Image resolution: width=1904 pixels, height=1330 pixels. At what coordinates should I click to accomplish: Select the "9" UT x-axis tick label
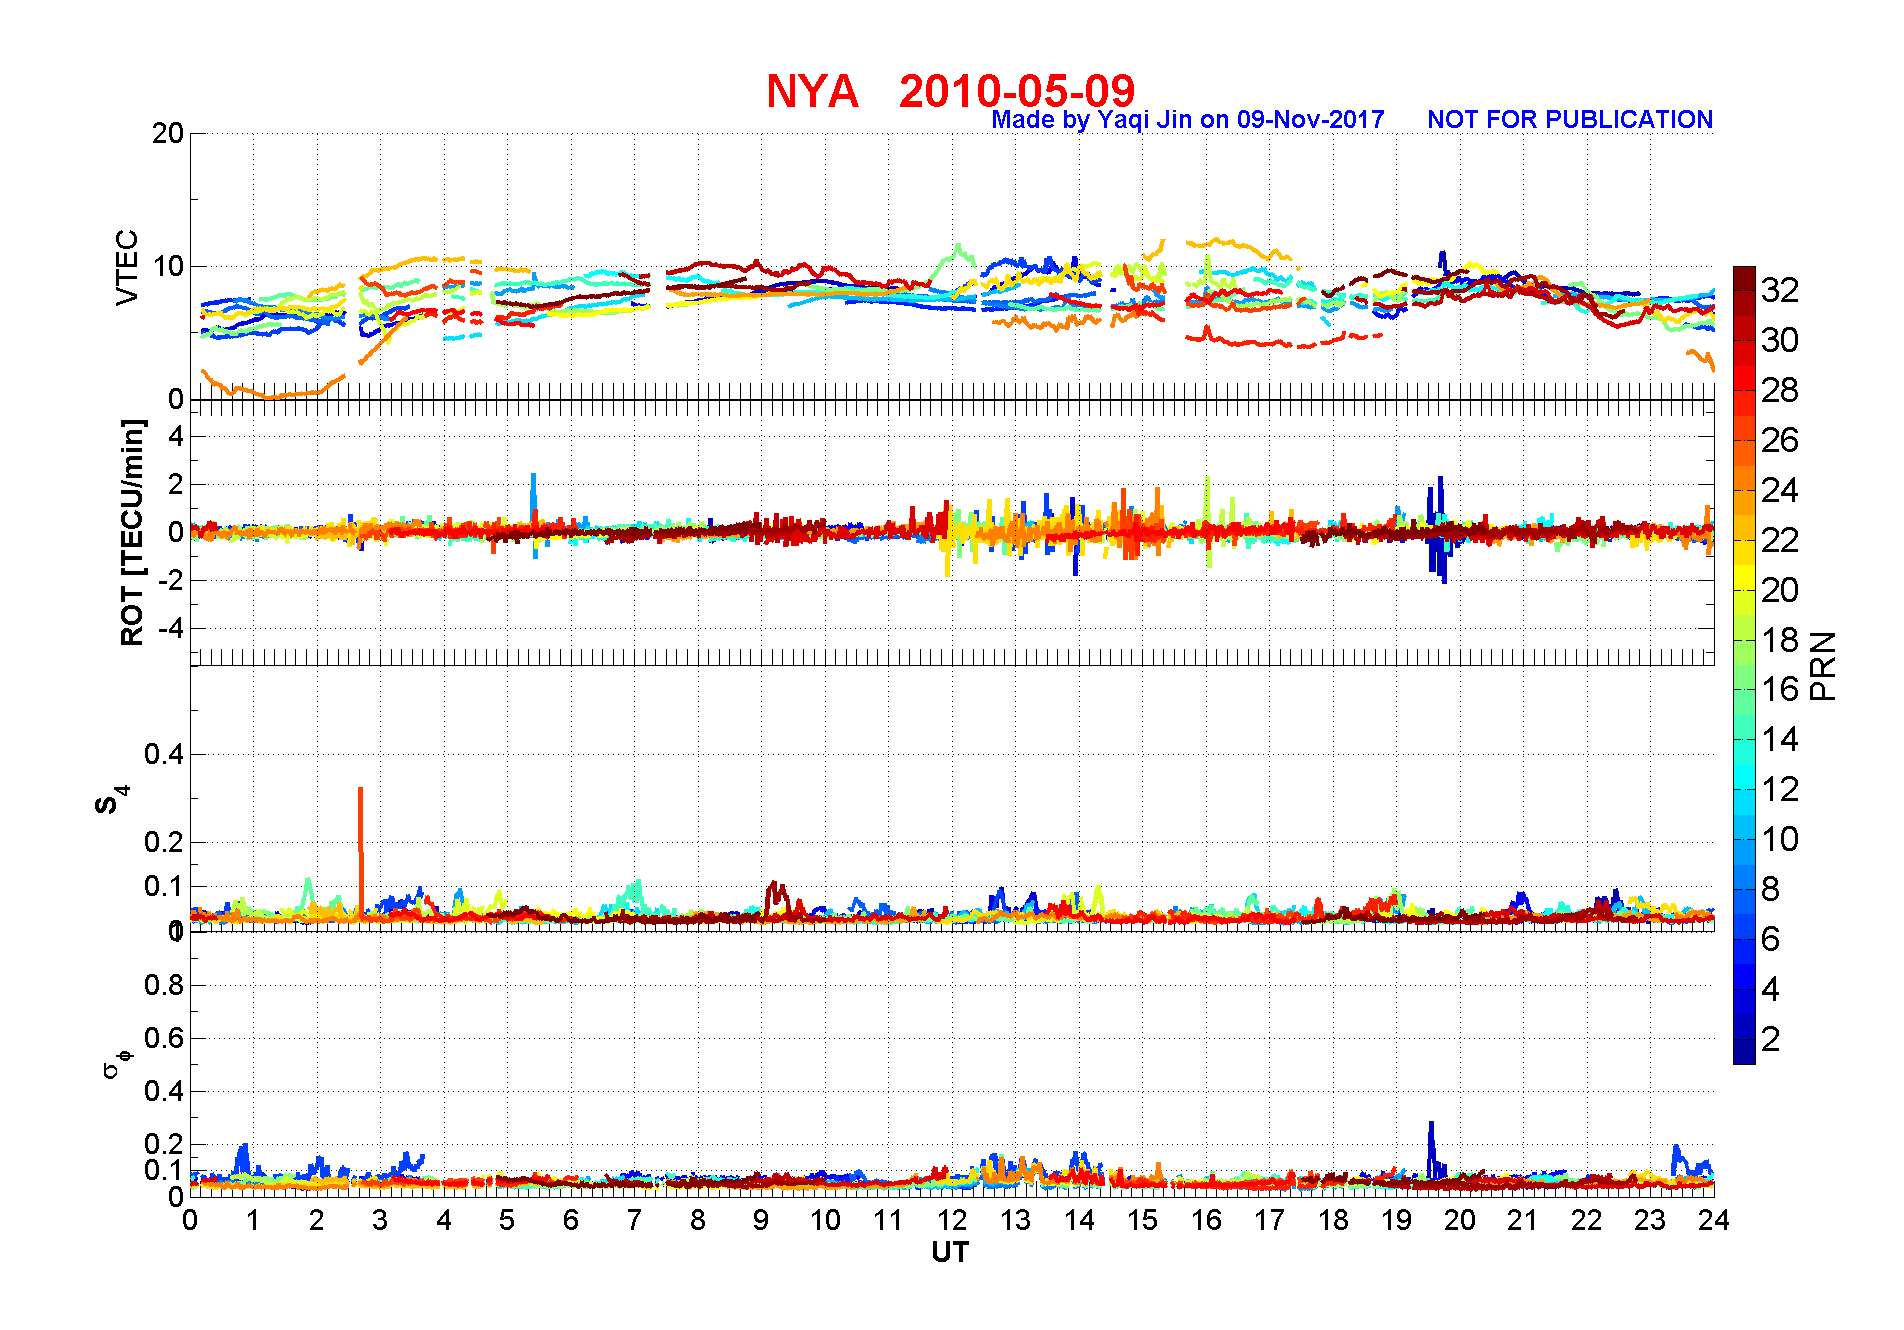[x=761, y=1220]
